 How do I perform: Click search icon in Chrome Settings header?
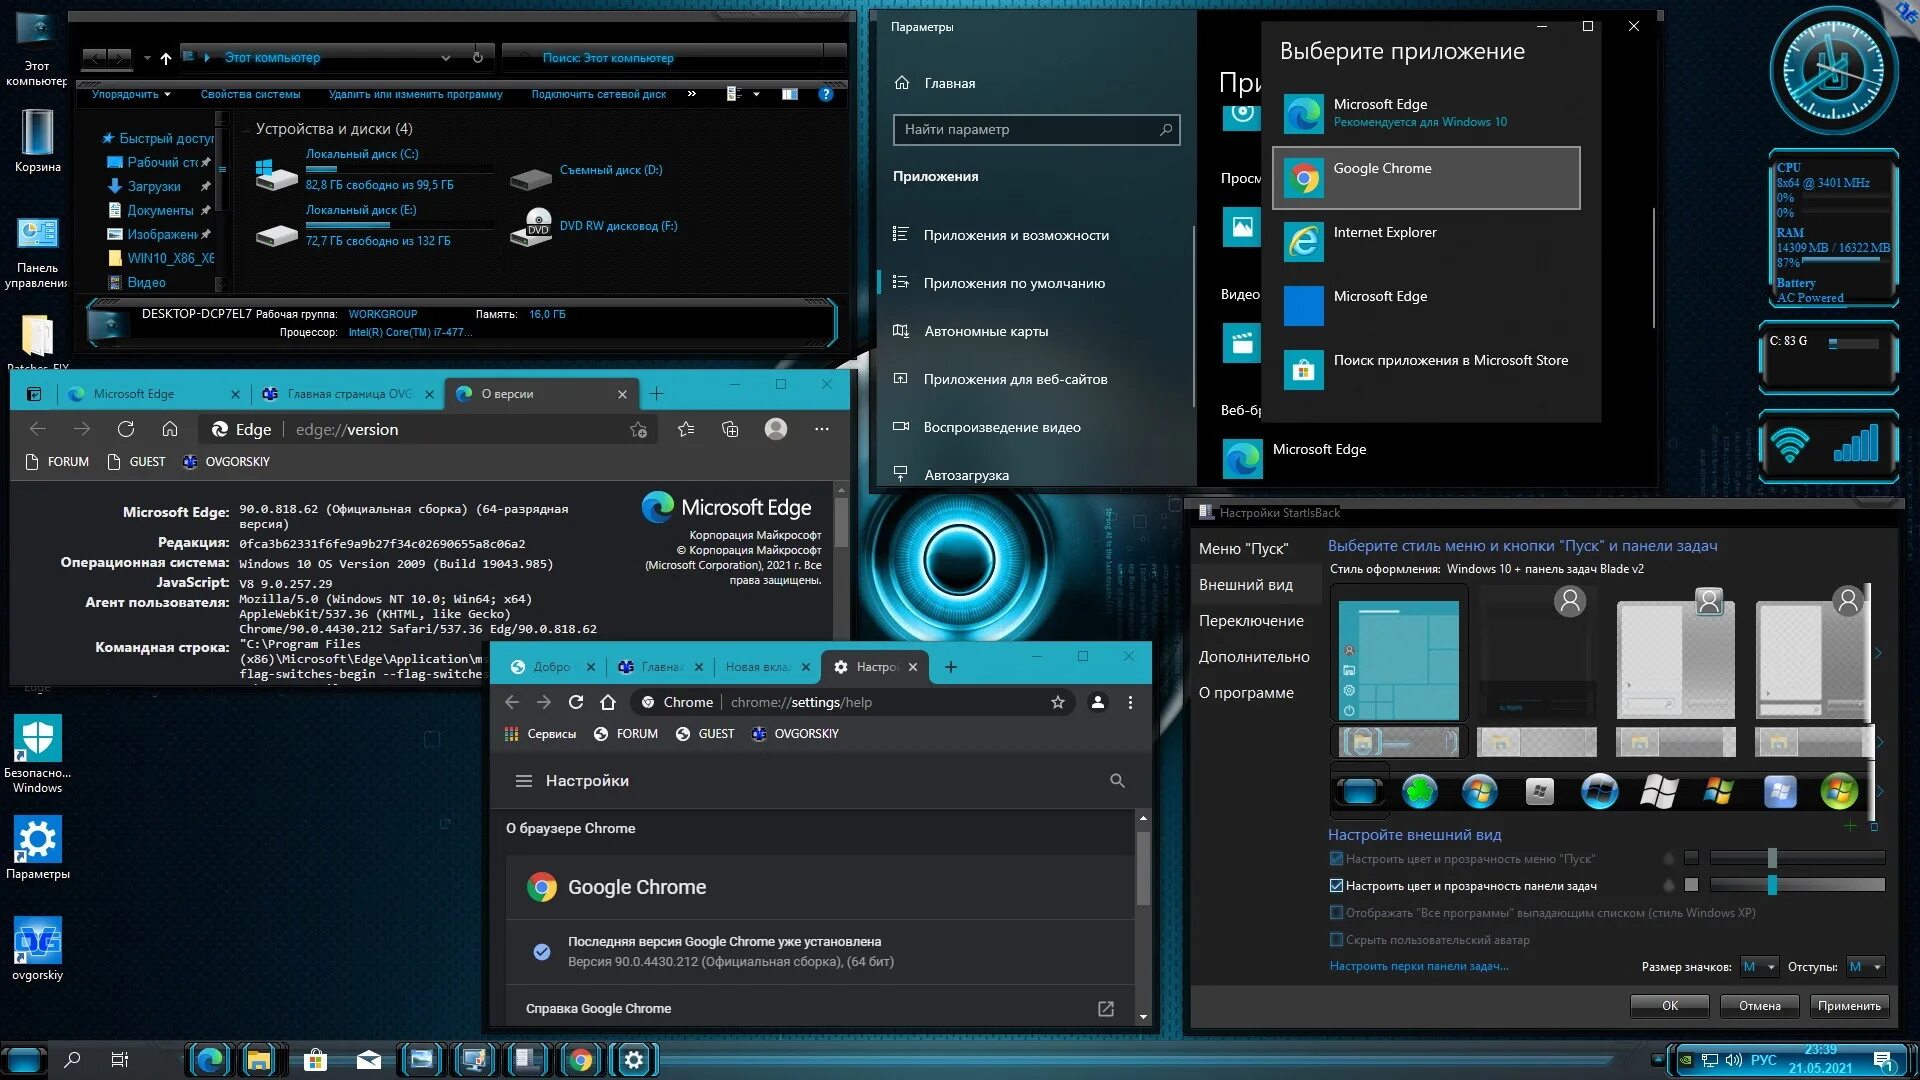pyautogui.click(x=1117, y=780)
